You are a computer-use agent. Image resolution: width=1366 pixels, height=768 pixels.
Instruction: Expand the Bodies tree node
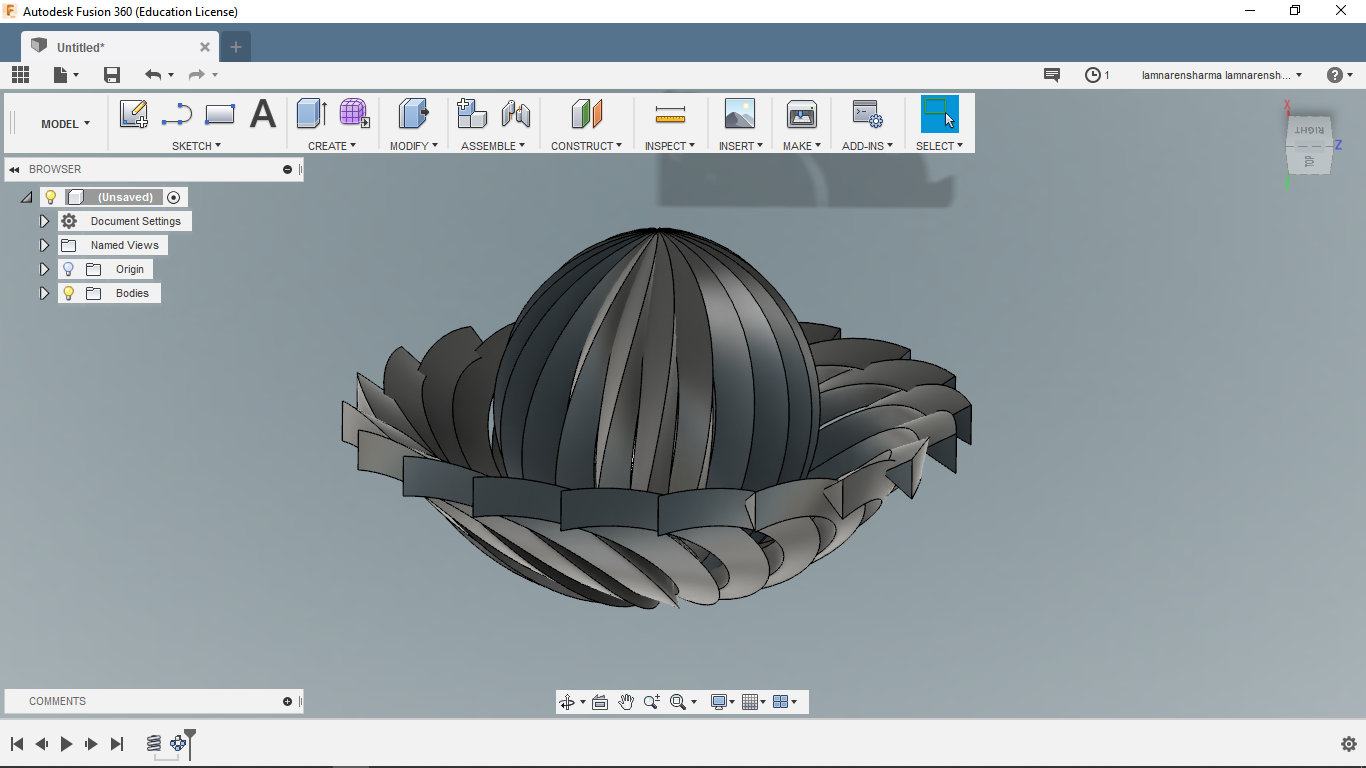tap(44, 293)
